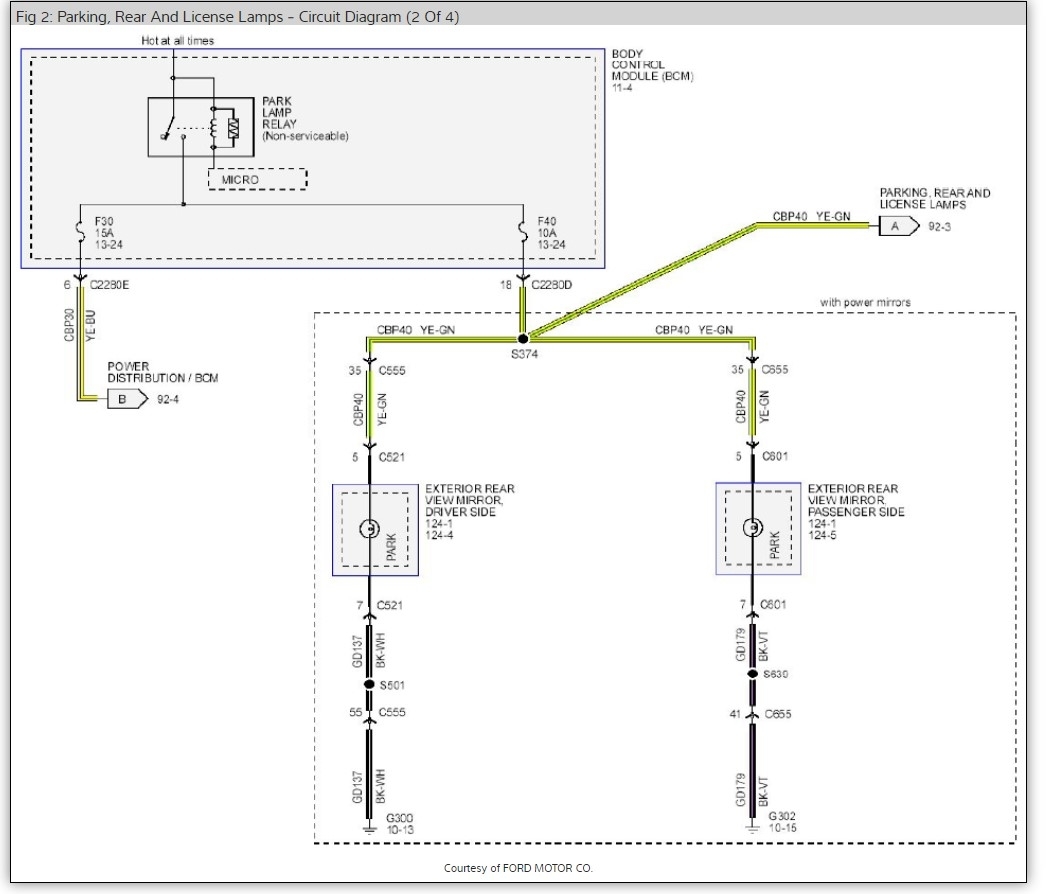Image resolution: width=1046 pixels, height=894 pixels.
Task: Click the G302 10-15 ground label
Action: 782,822
